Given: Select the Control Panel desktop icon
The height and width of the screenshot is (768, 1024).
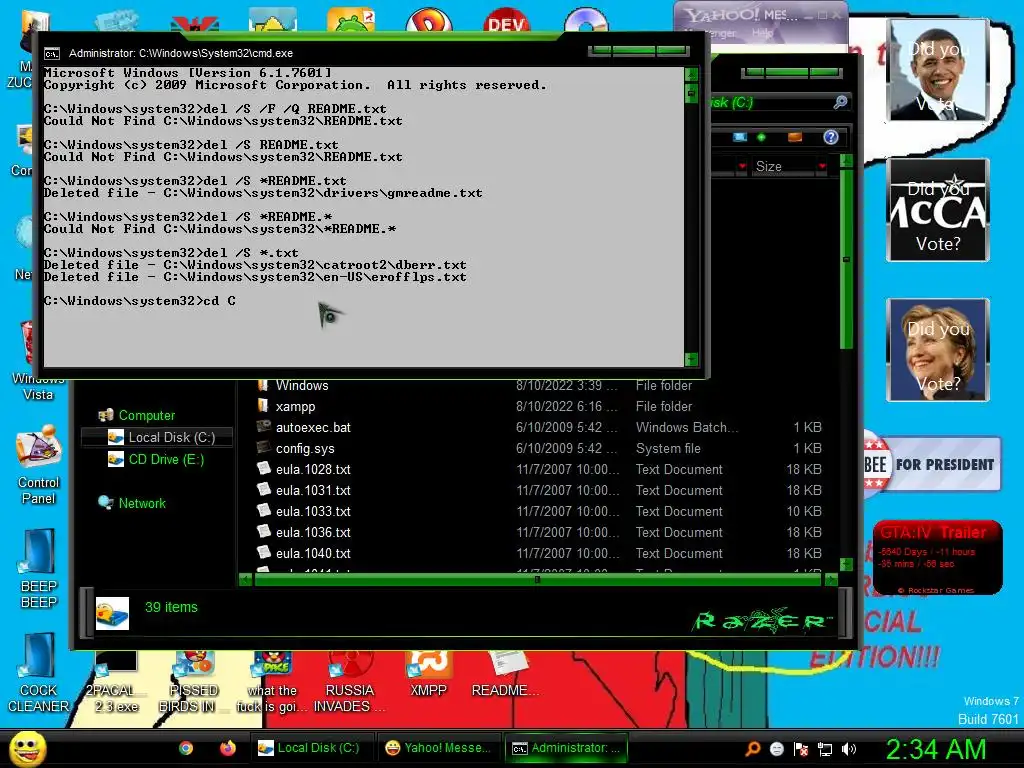Looking at the screenshot, I should [x=39, y=465].
